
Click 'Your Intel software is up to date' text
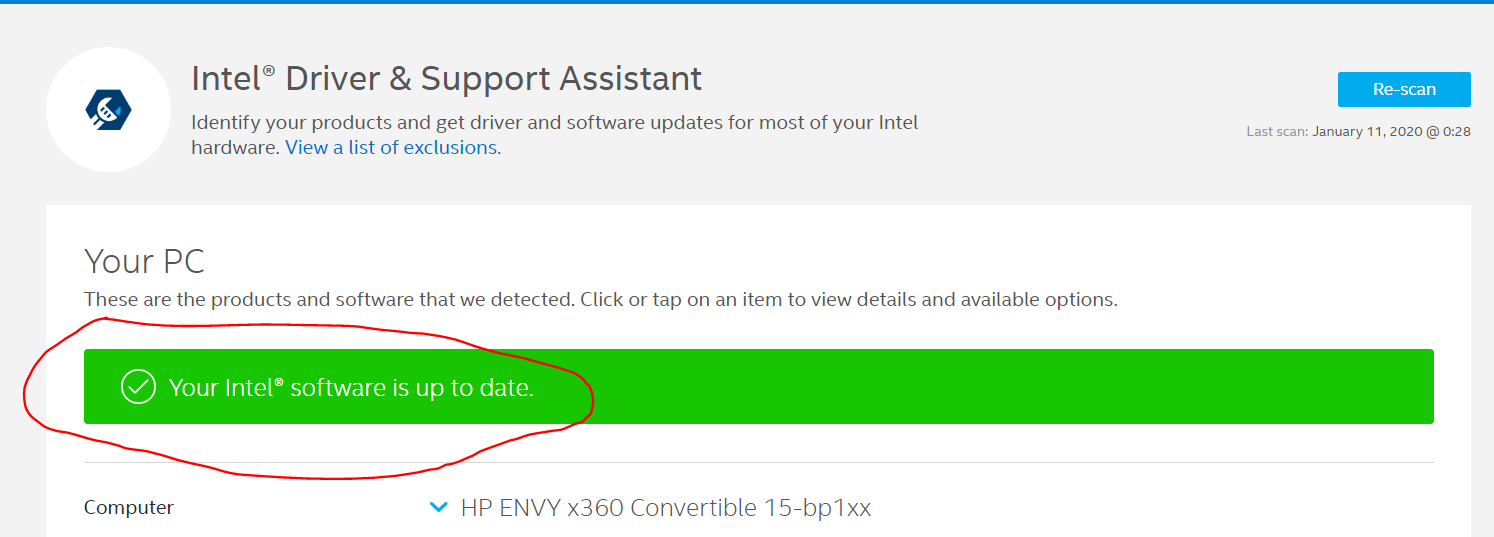(351, 388)
